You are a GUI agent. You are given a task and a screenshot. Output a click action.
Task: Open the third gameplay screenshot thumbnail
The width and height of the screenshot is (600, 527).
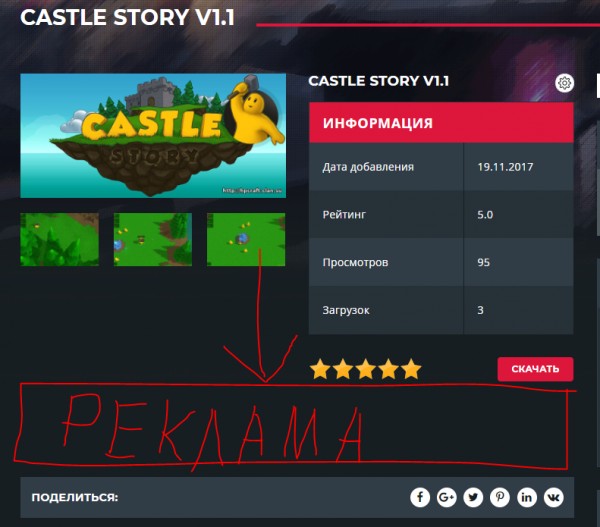(x=246, y=240)
